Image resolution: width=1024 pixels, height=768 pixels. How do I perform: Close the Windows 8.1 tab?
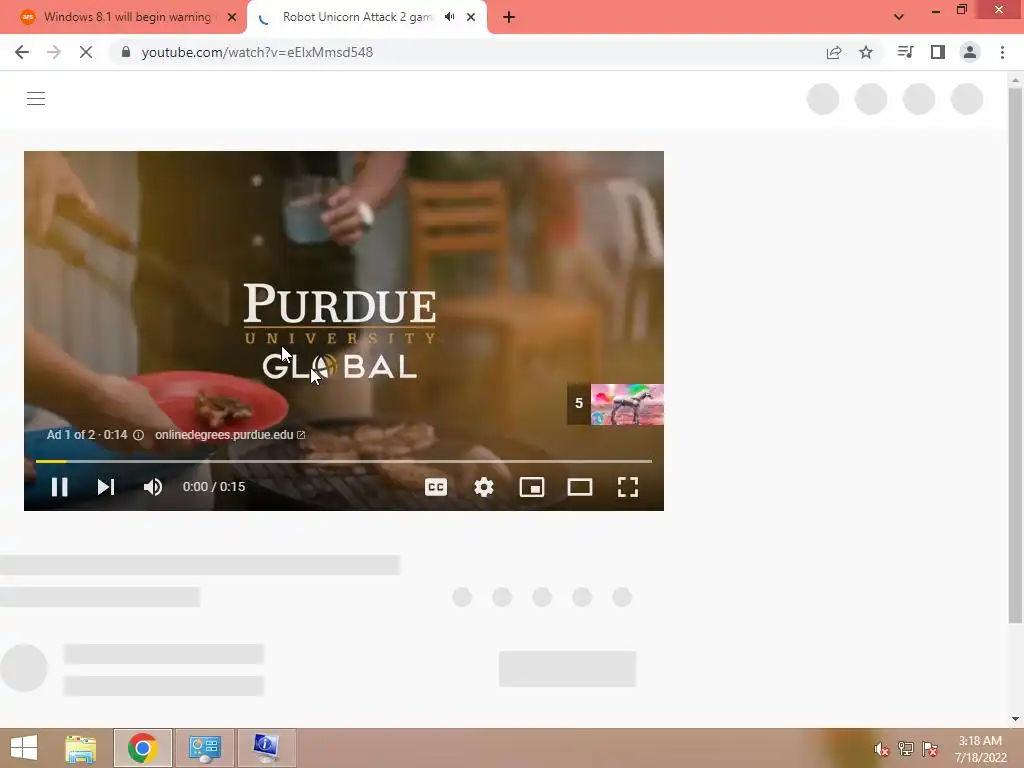tap(232, 17)
